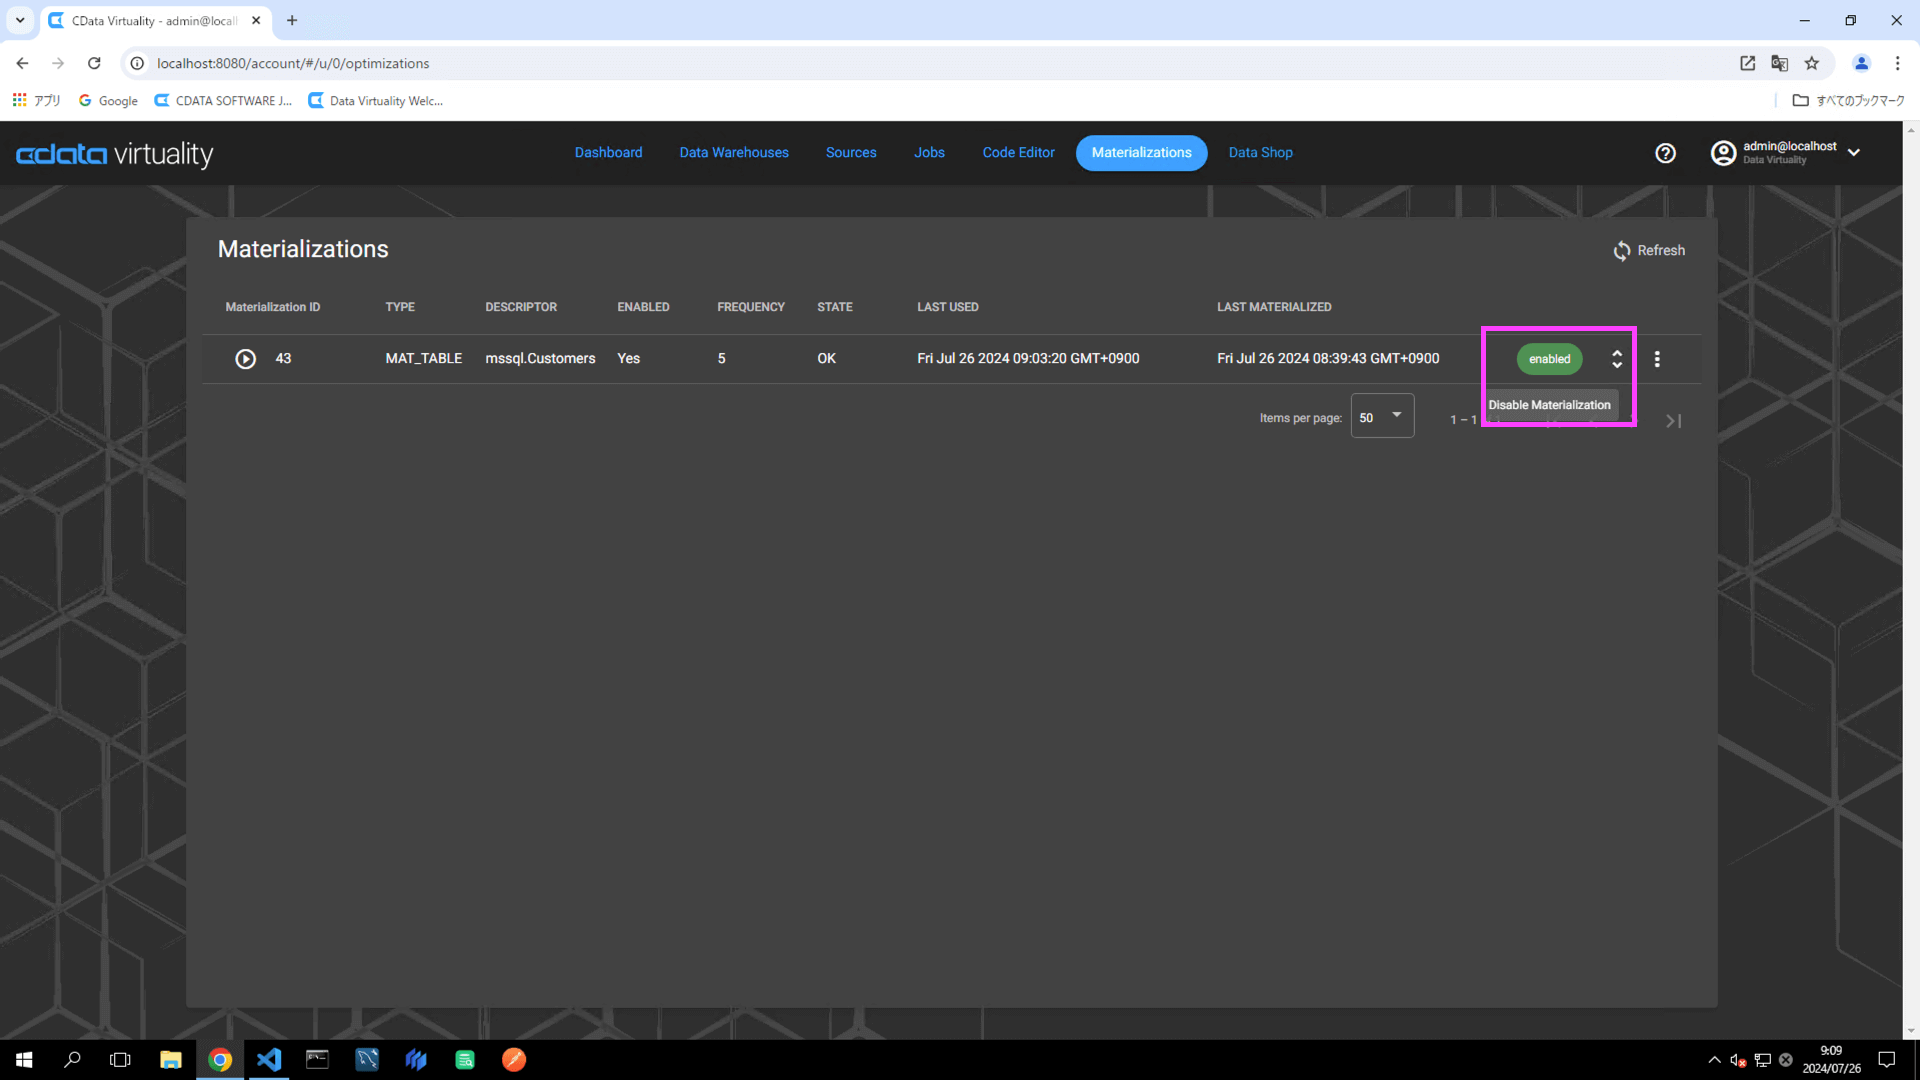Image resolution: width=1920 pixels, height=1080 pixels.
Task: Click the browser address bar URL
Action: coord(293,63)
